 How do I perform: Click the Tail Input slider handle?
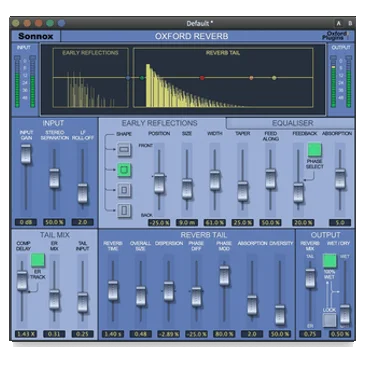82,302
